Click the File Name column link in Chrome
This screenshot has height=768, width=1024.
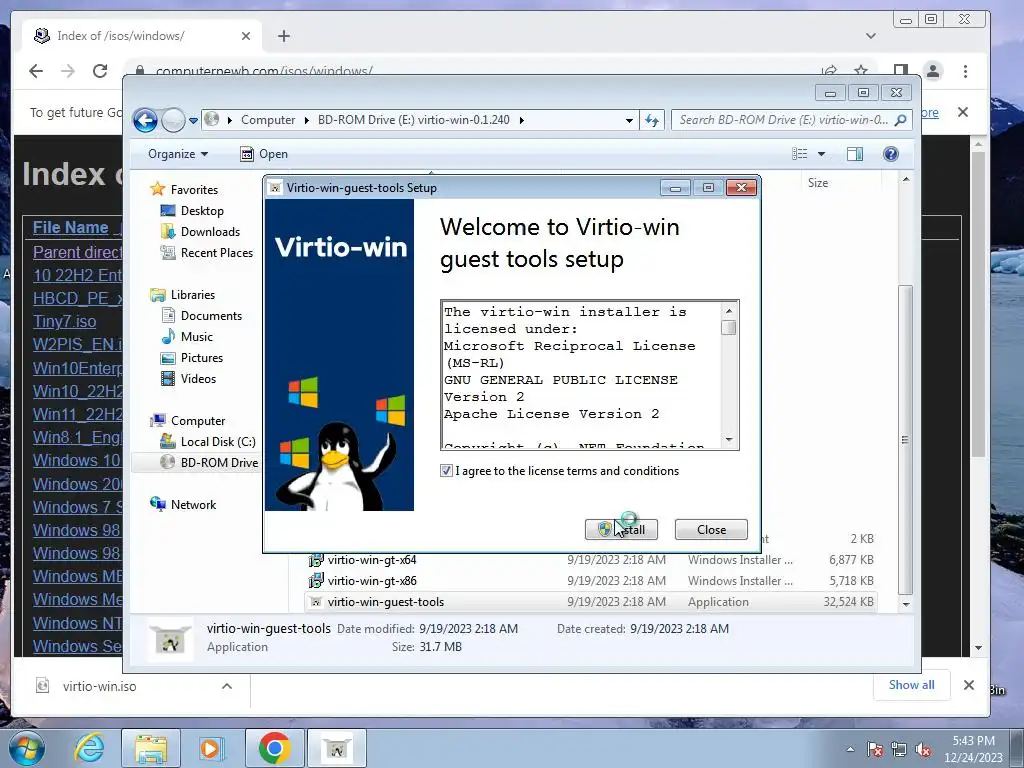[x=71, y=228]
